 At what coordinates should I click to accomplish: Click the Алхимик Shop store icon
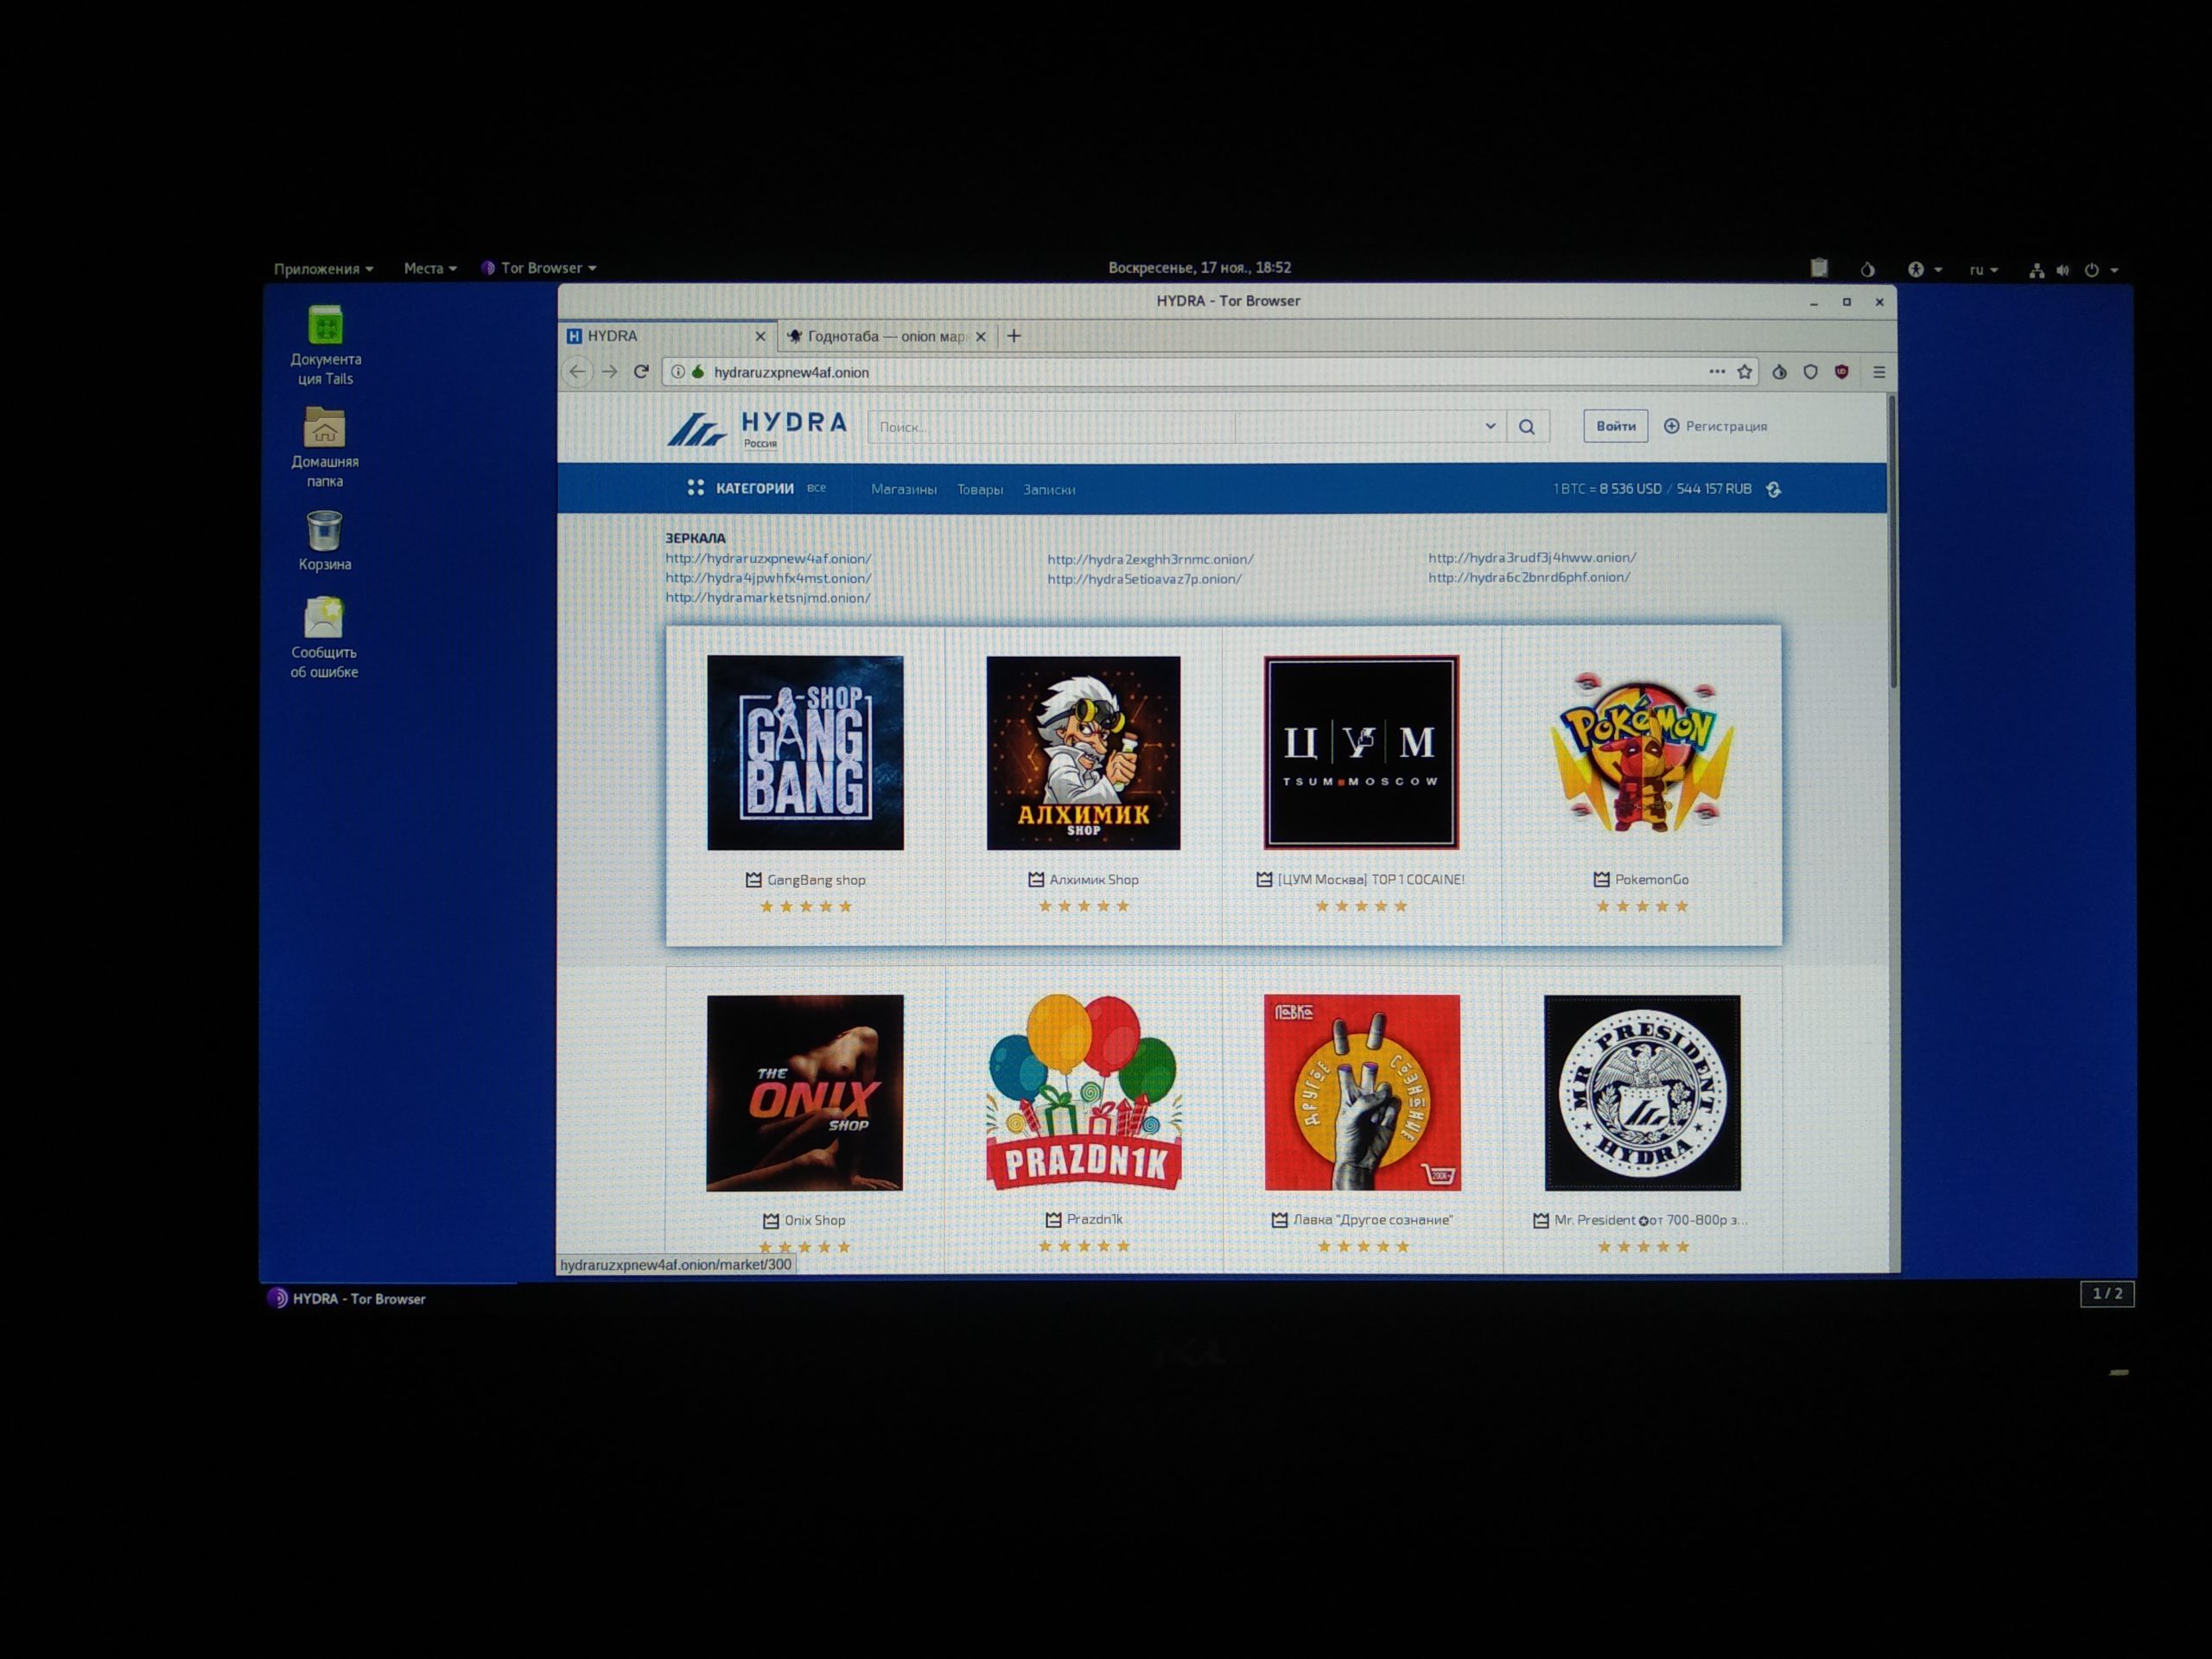click(x=1087, y=753)
